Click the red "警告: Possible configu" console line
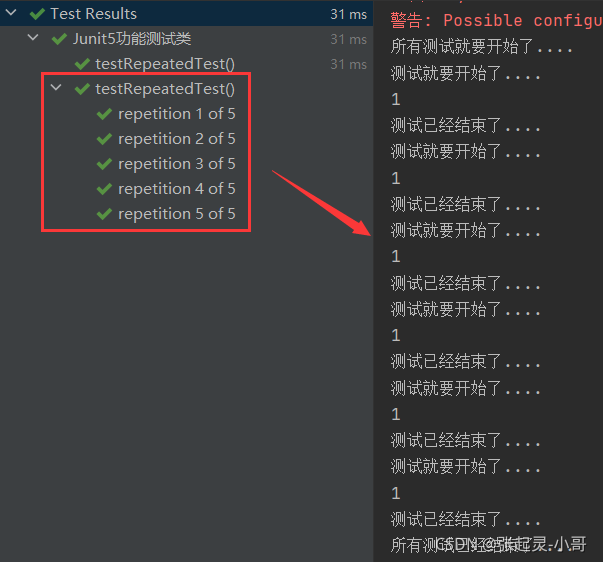Image resolution: width=603 pixels, height=562 pixels. pyautogui.click(x=495, y=20)
